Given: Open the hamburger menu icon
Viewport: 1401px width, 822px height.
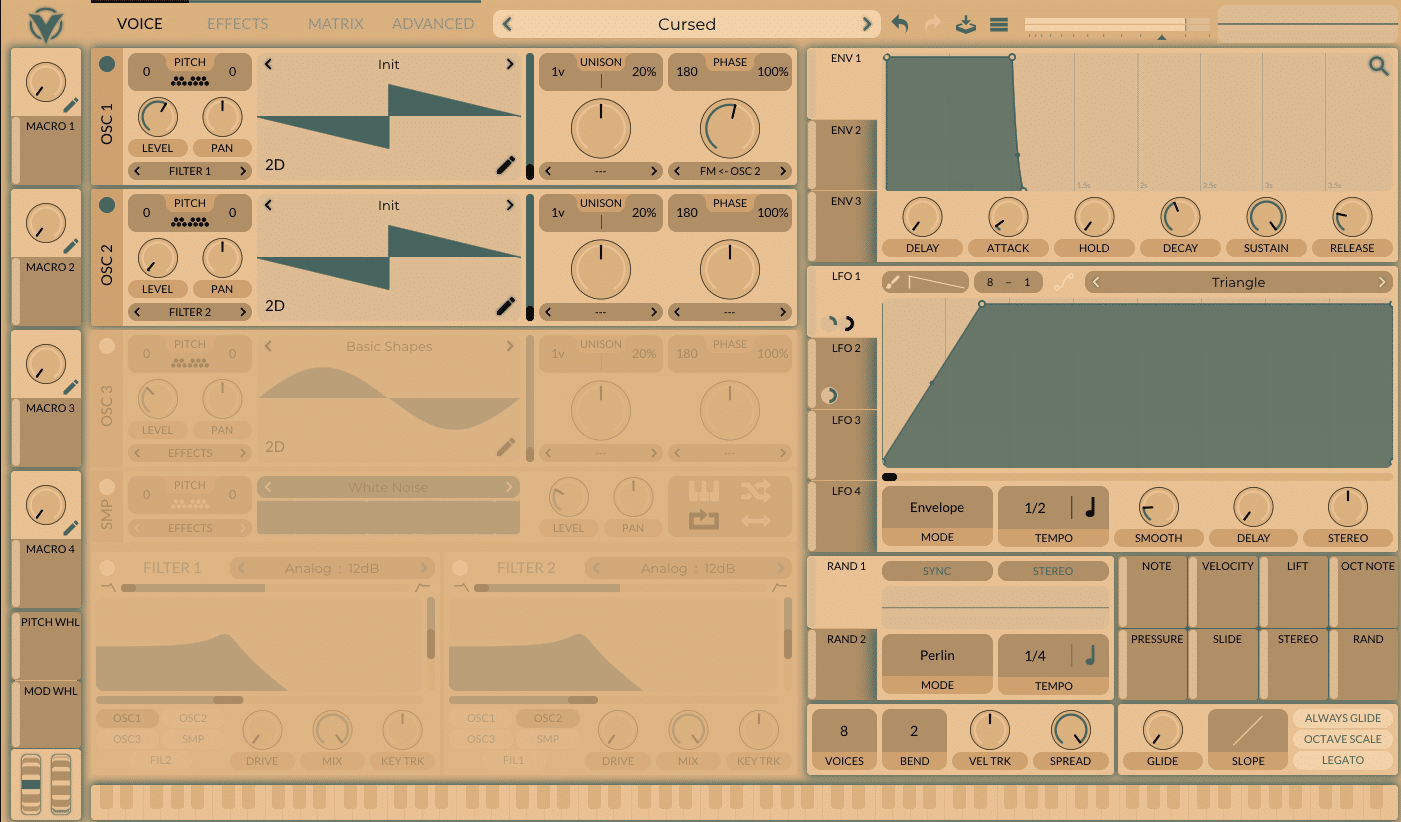Looking at the screenshot, I should pyautogui.click(x=998, y=24).
